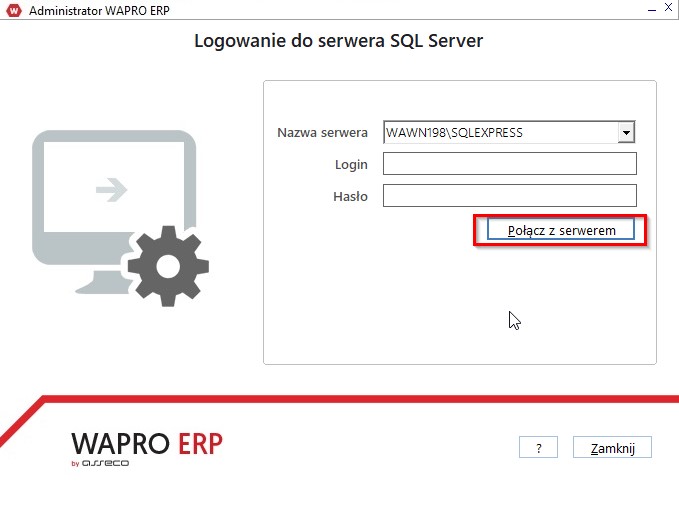This screenshot has height=507, width=679.
Task: Open the Nazwa serwera dropdown arrow
Action: [x=626, y=132]
